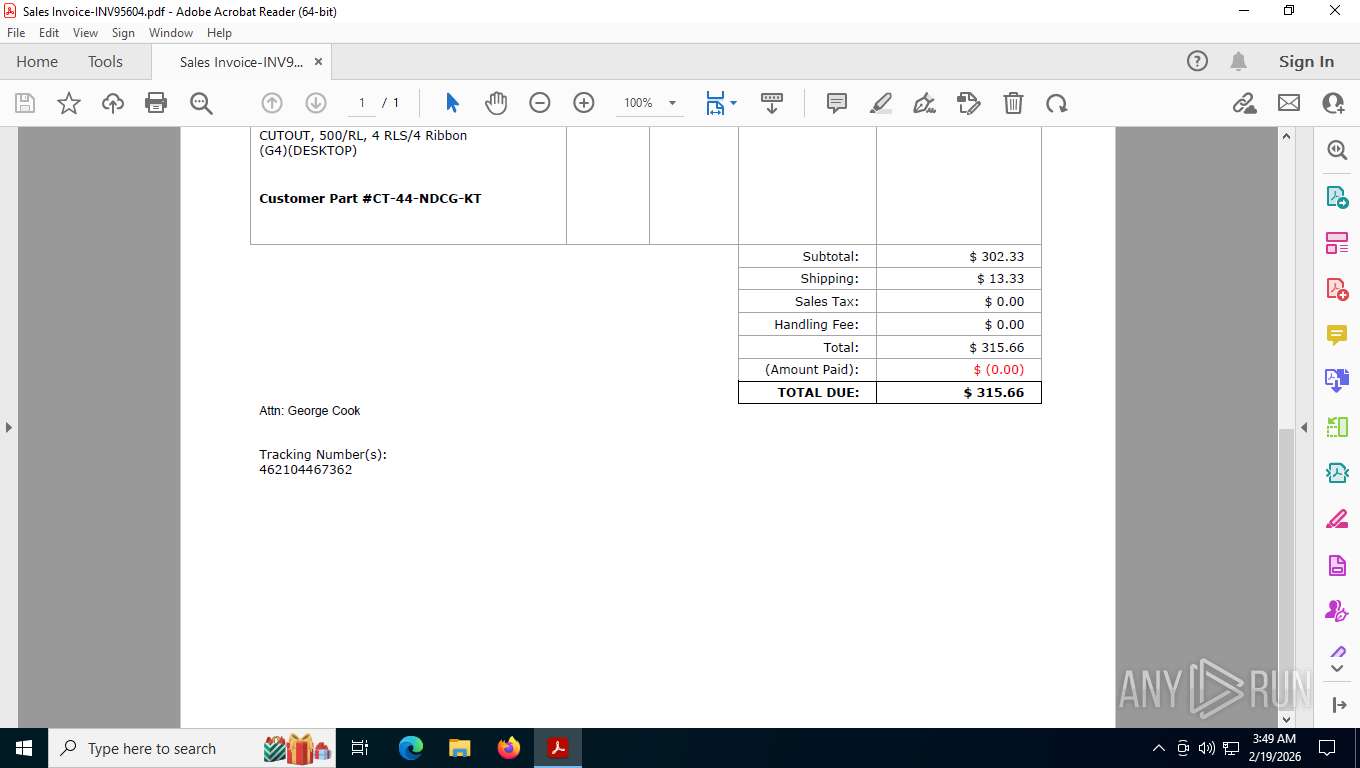Viewport: 1360px width, 768px height.
Task: Collapse the right pane with the arrow
Action: pyautogui.click(x=1304, y=428)
